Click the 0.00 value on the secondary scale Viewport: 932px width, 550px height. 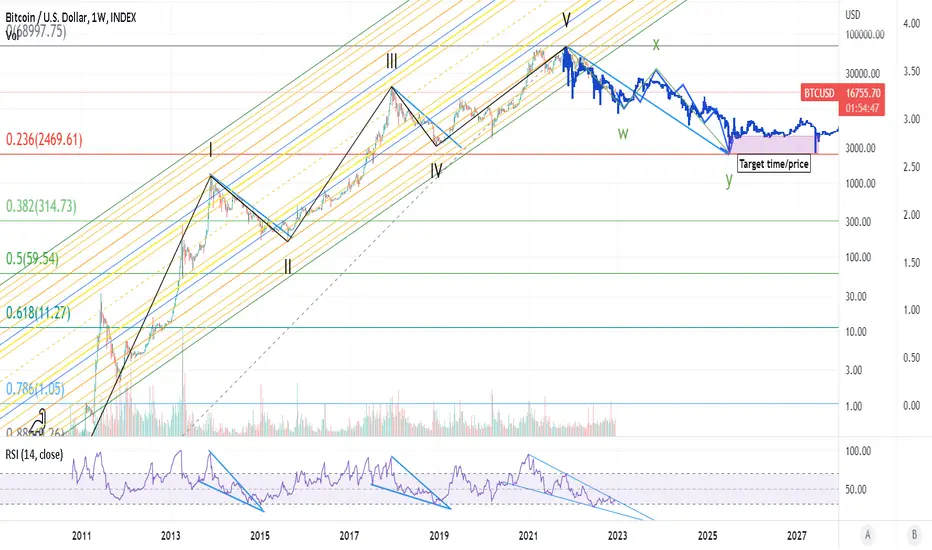pos(912,406)
